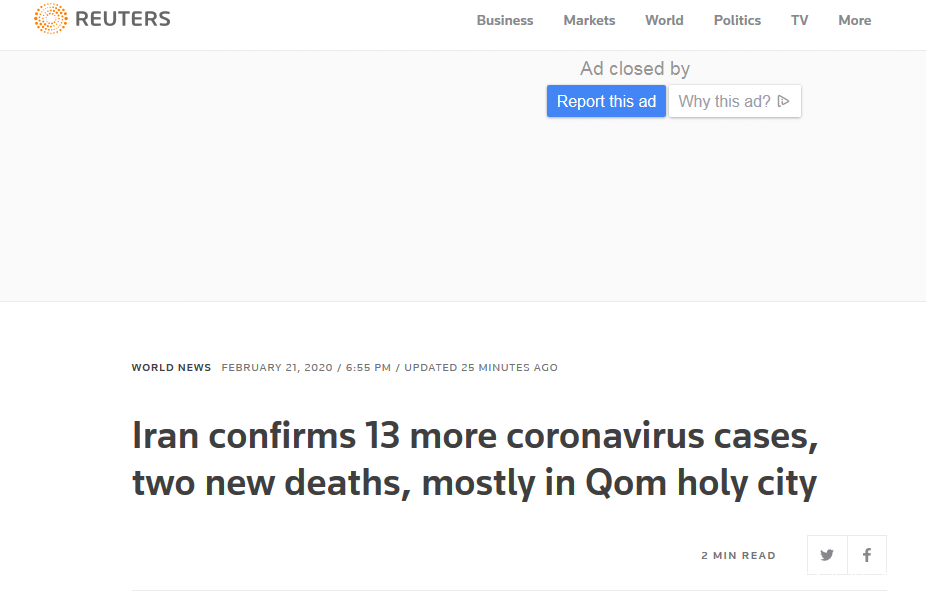
Task: Share the article on Facebook
Action: 867,556
